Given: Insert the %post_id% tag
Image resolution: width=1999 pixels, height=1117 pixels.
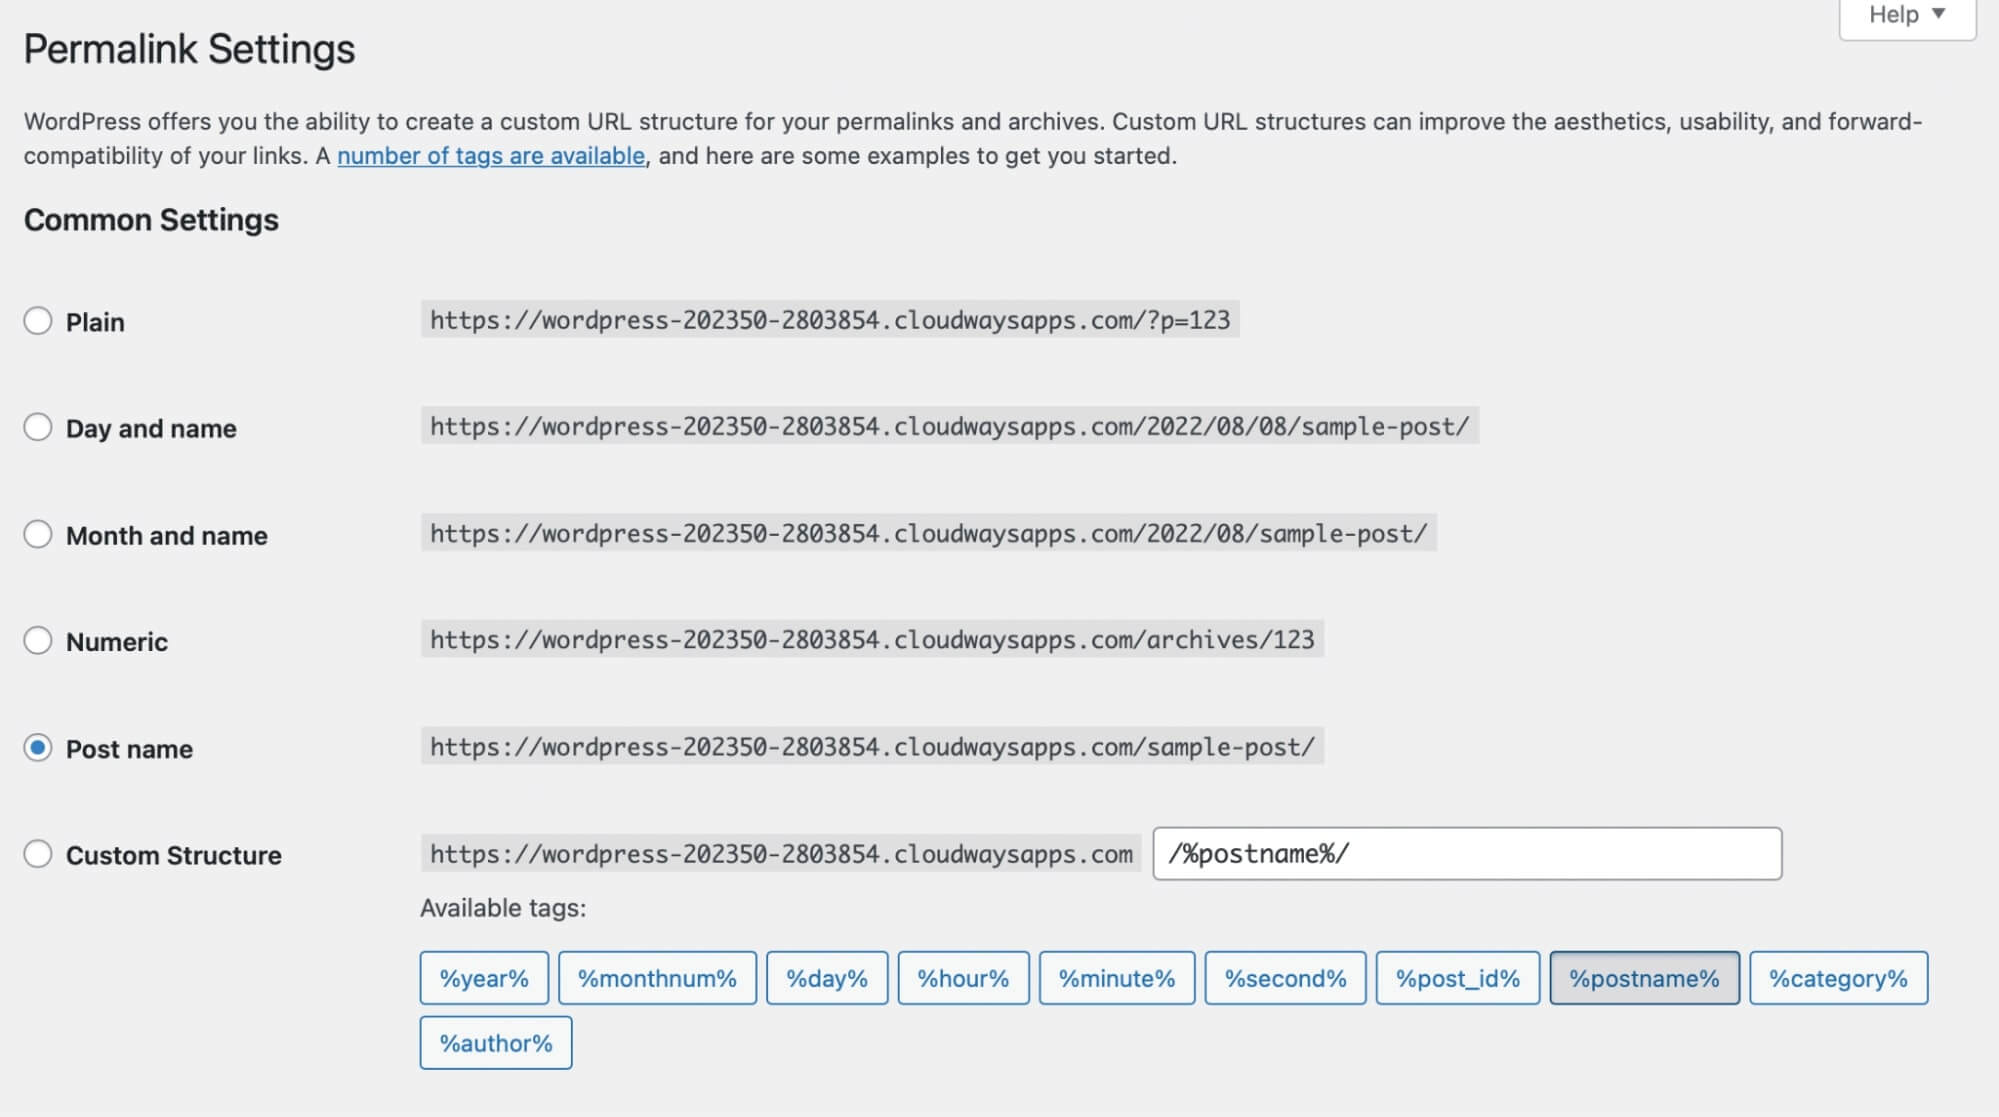Looking at the screenshot, I should (x=1458, y=978).
